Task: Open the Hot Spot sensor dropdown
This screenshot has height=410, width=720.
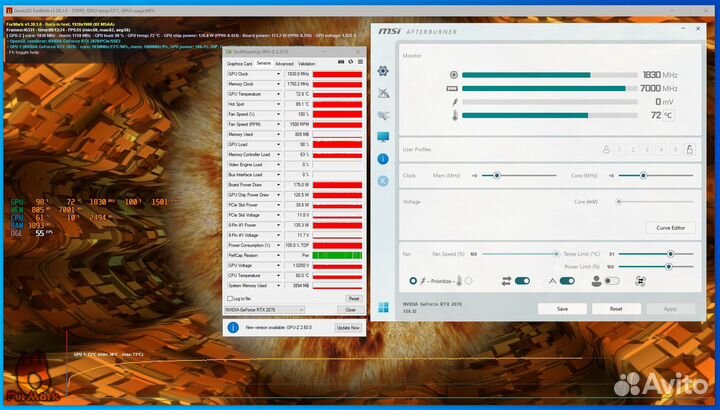Action: (278, 104)
